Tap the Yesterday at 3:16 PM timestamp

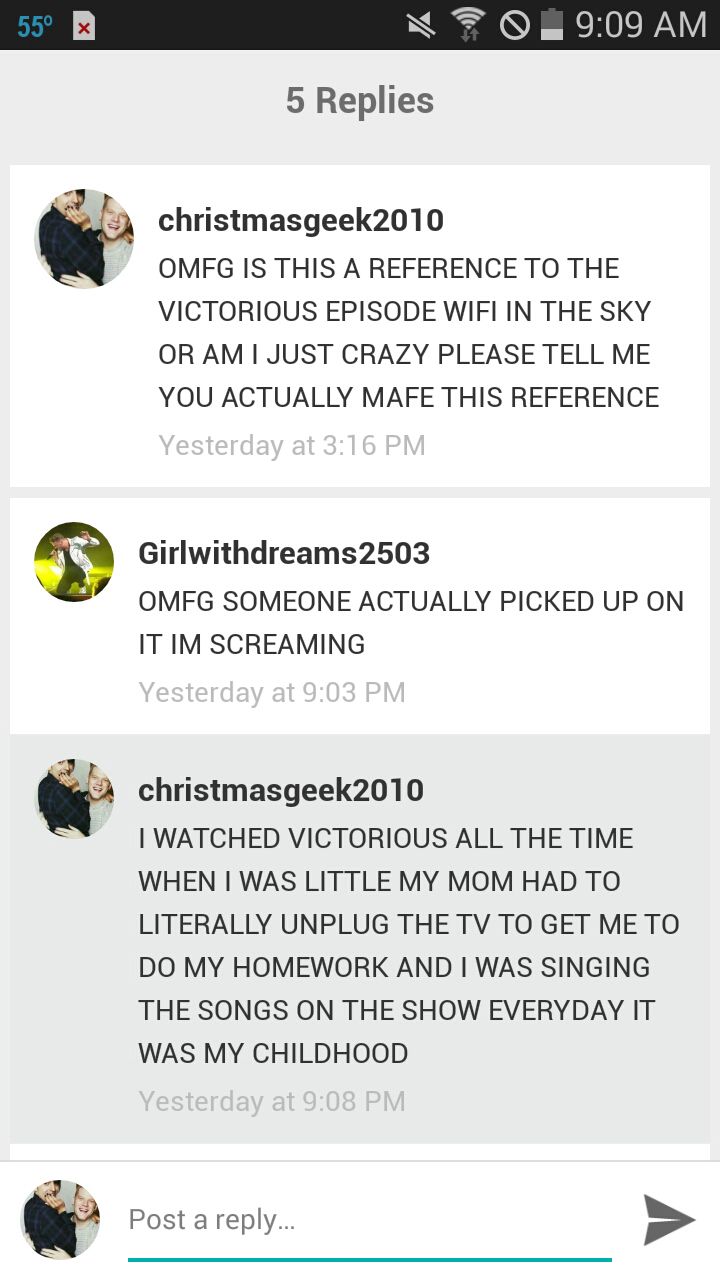tap(292, 445)
